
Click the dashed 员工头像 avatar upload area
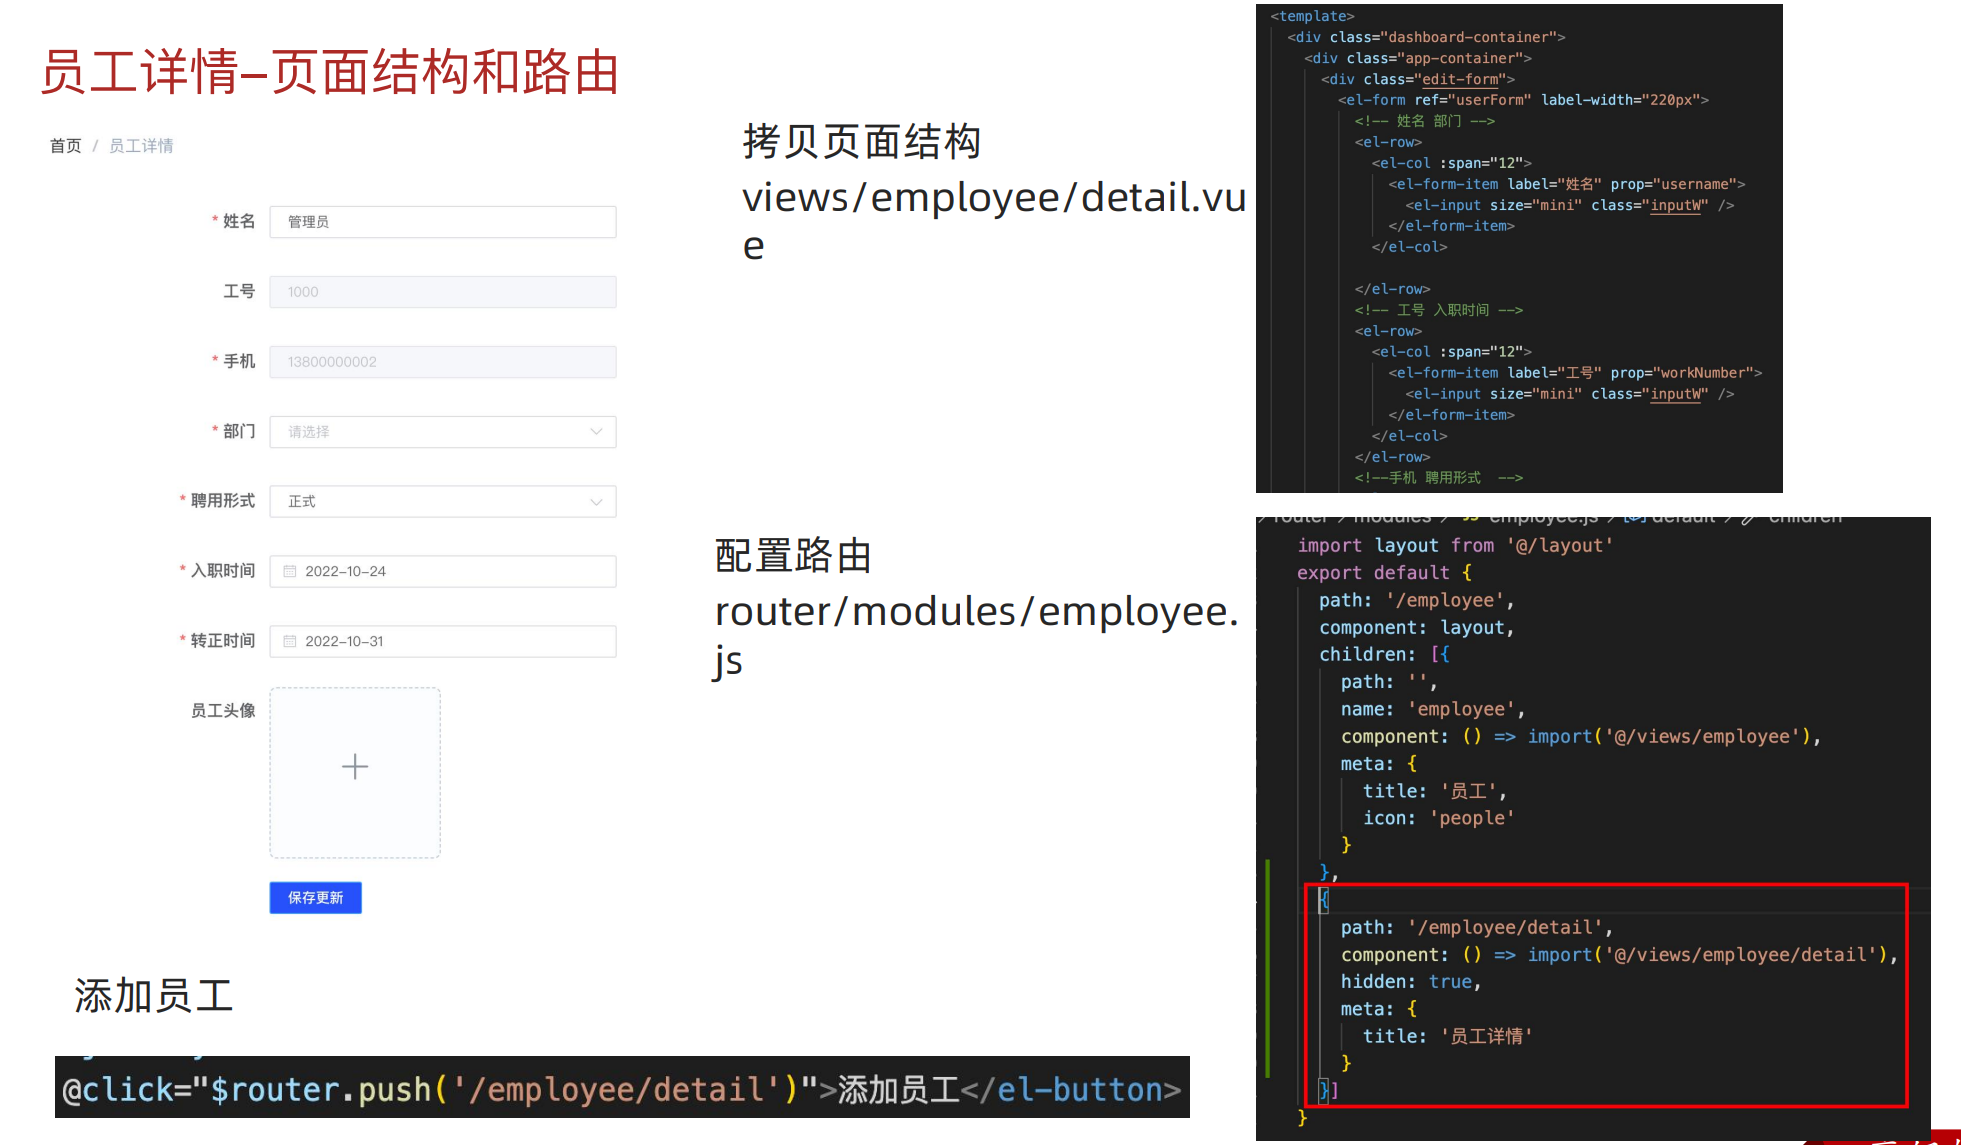click(355, 770)
